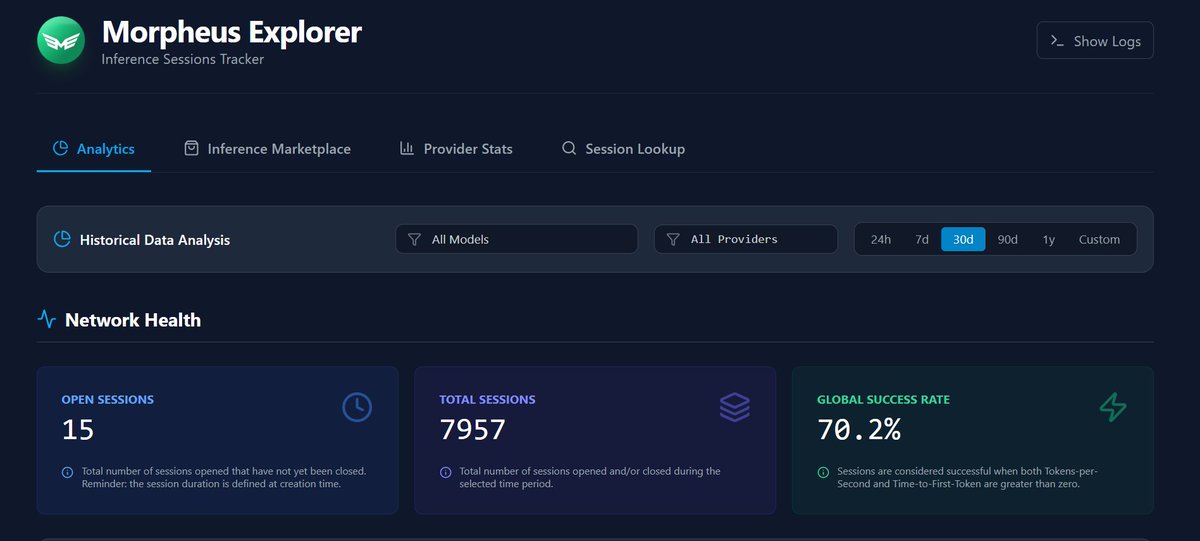Select the 90d time range
The height and width of the screenshot is (541, 1200).
pos(1008,240)
